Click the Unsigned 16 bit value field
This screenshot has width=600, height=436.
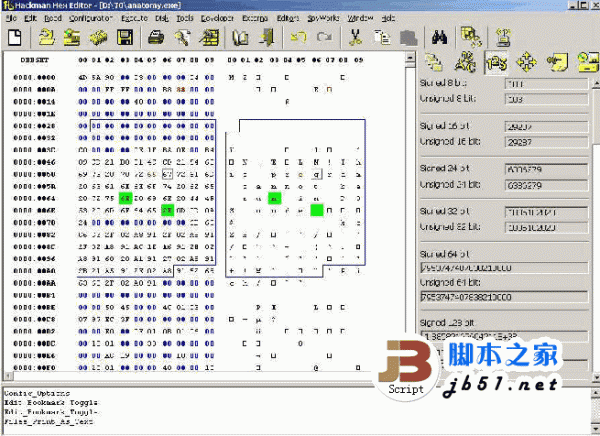click(546, 142)
